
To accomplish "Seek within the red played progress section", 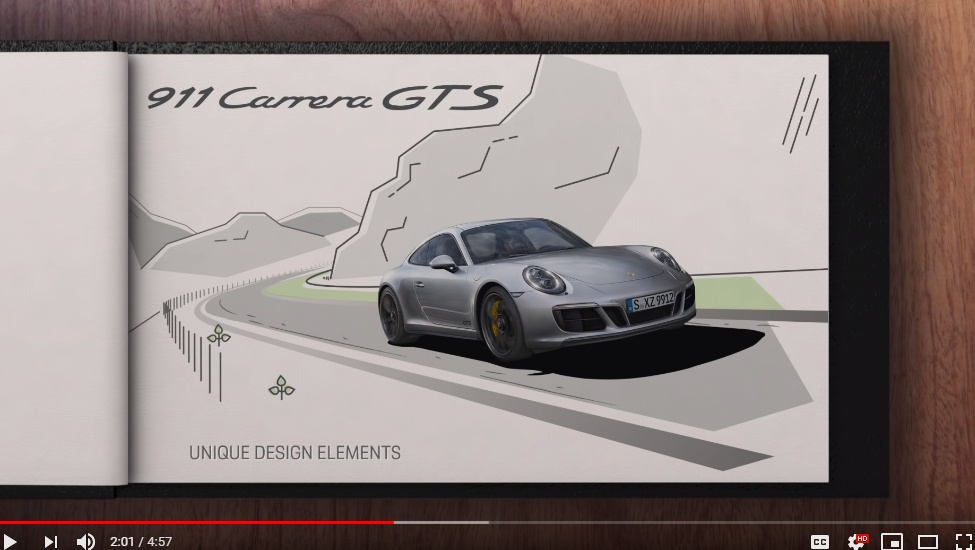I will pyautogui.click(x=200, y=522).
